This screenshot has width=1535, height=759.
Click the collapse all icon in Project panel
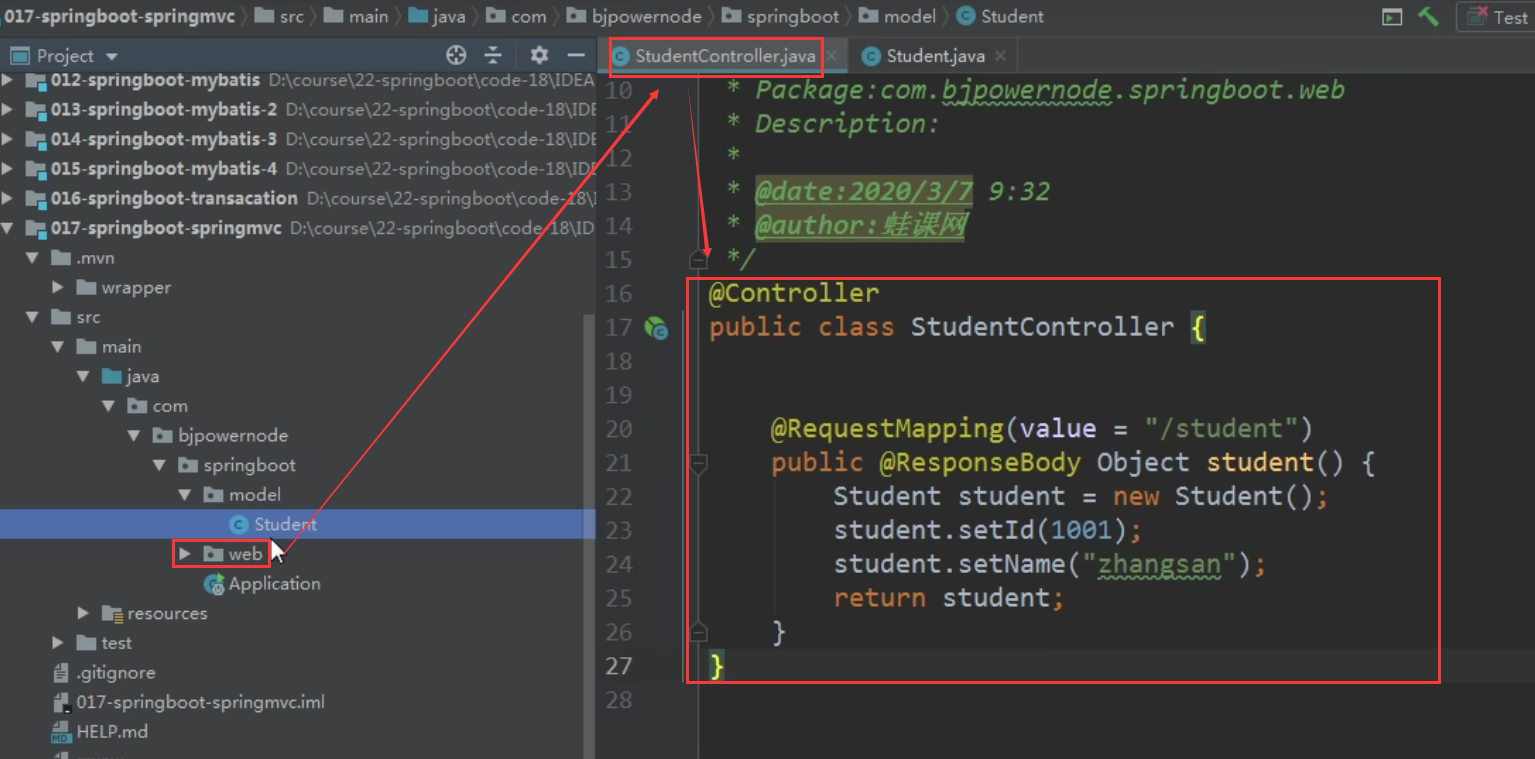tap(493, 55)
